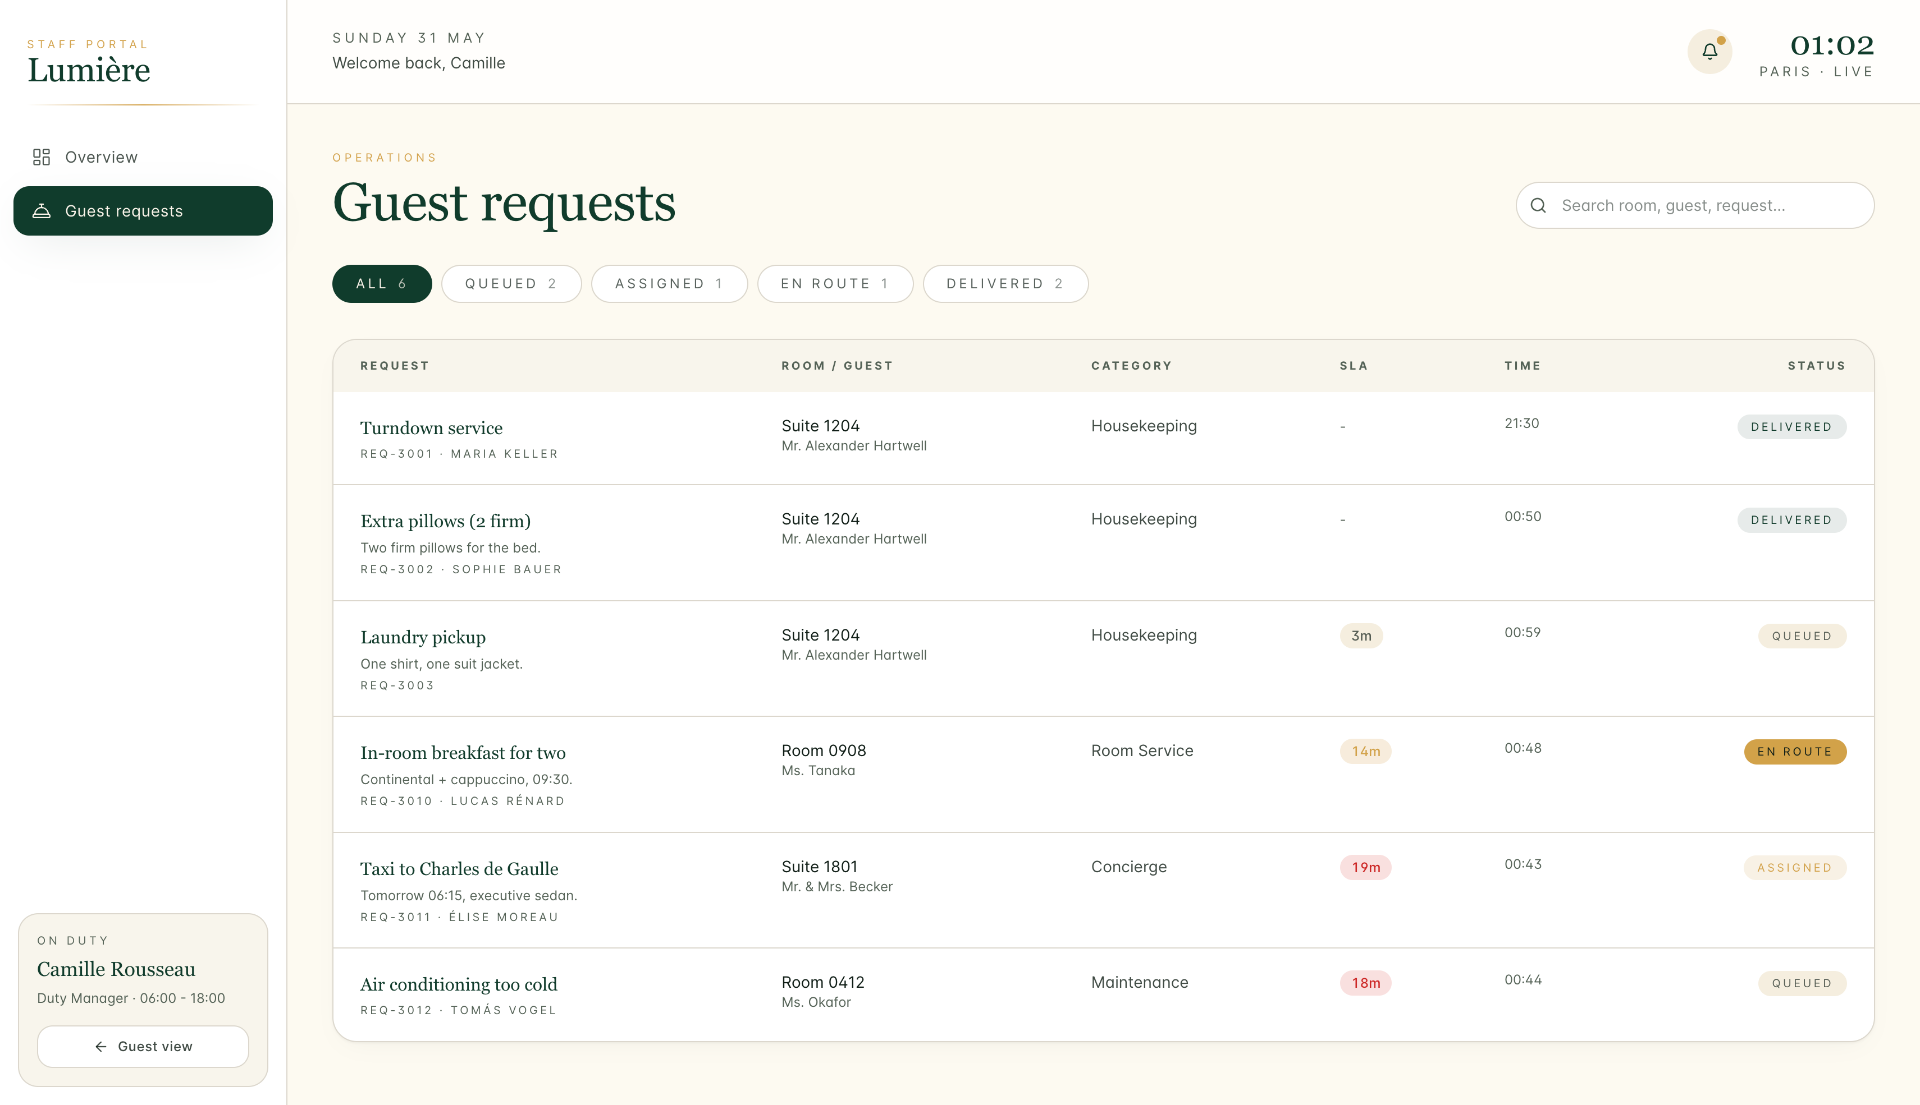The width and height of the screenshot is (1920, 1105).
Task: Click the Category column header
Action: point(1131,366)
